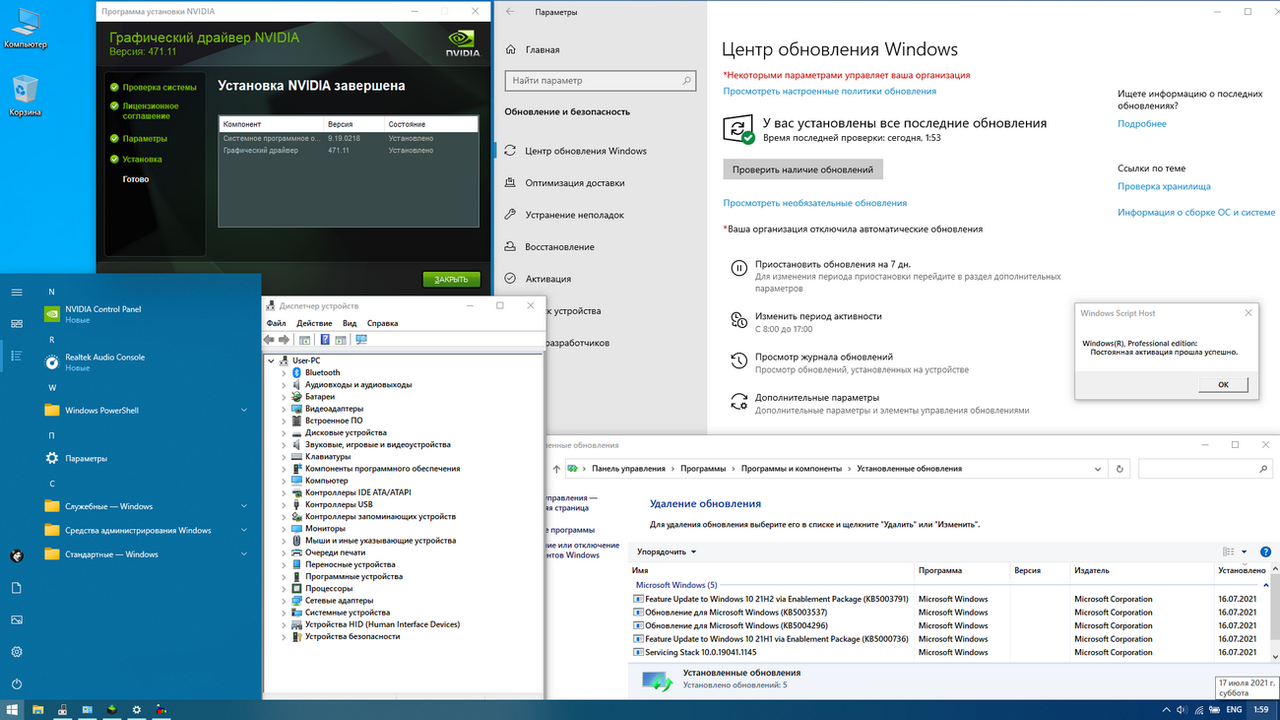The height and width of the screenshot is (720, 1280).
Task: Go to Главная in Settings sidebar
Action: [542, 49]
